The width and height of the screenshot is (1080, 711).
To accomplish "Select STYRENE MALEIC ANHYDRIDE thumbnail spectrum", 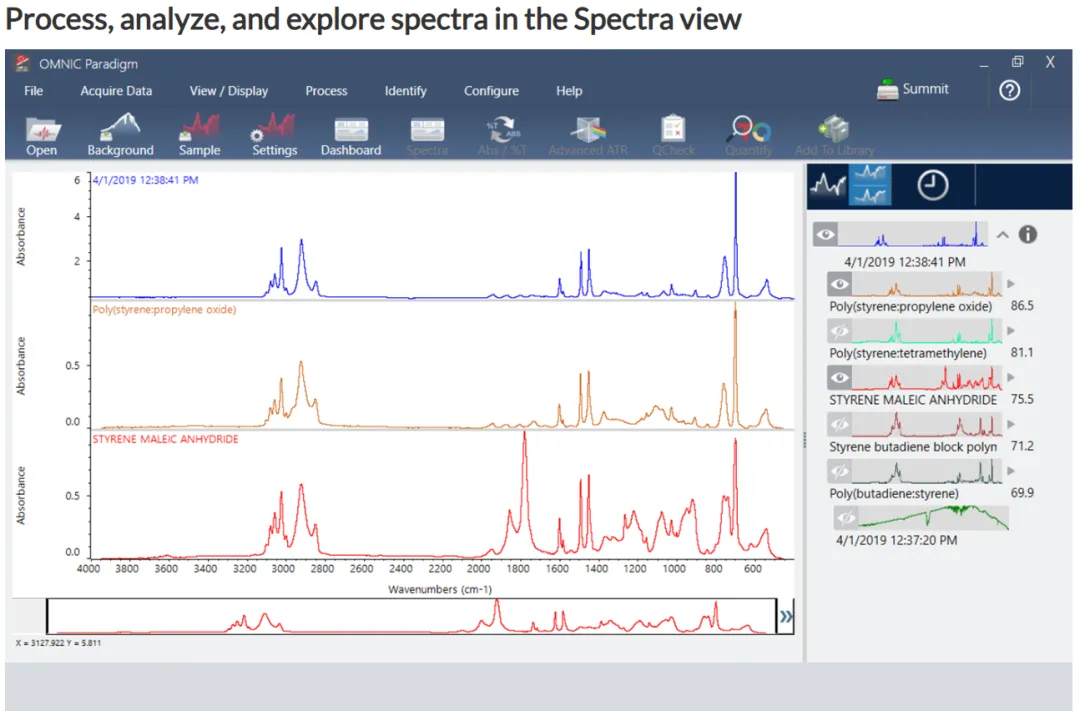I will coord(927,378).
